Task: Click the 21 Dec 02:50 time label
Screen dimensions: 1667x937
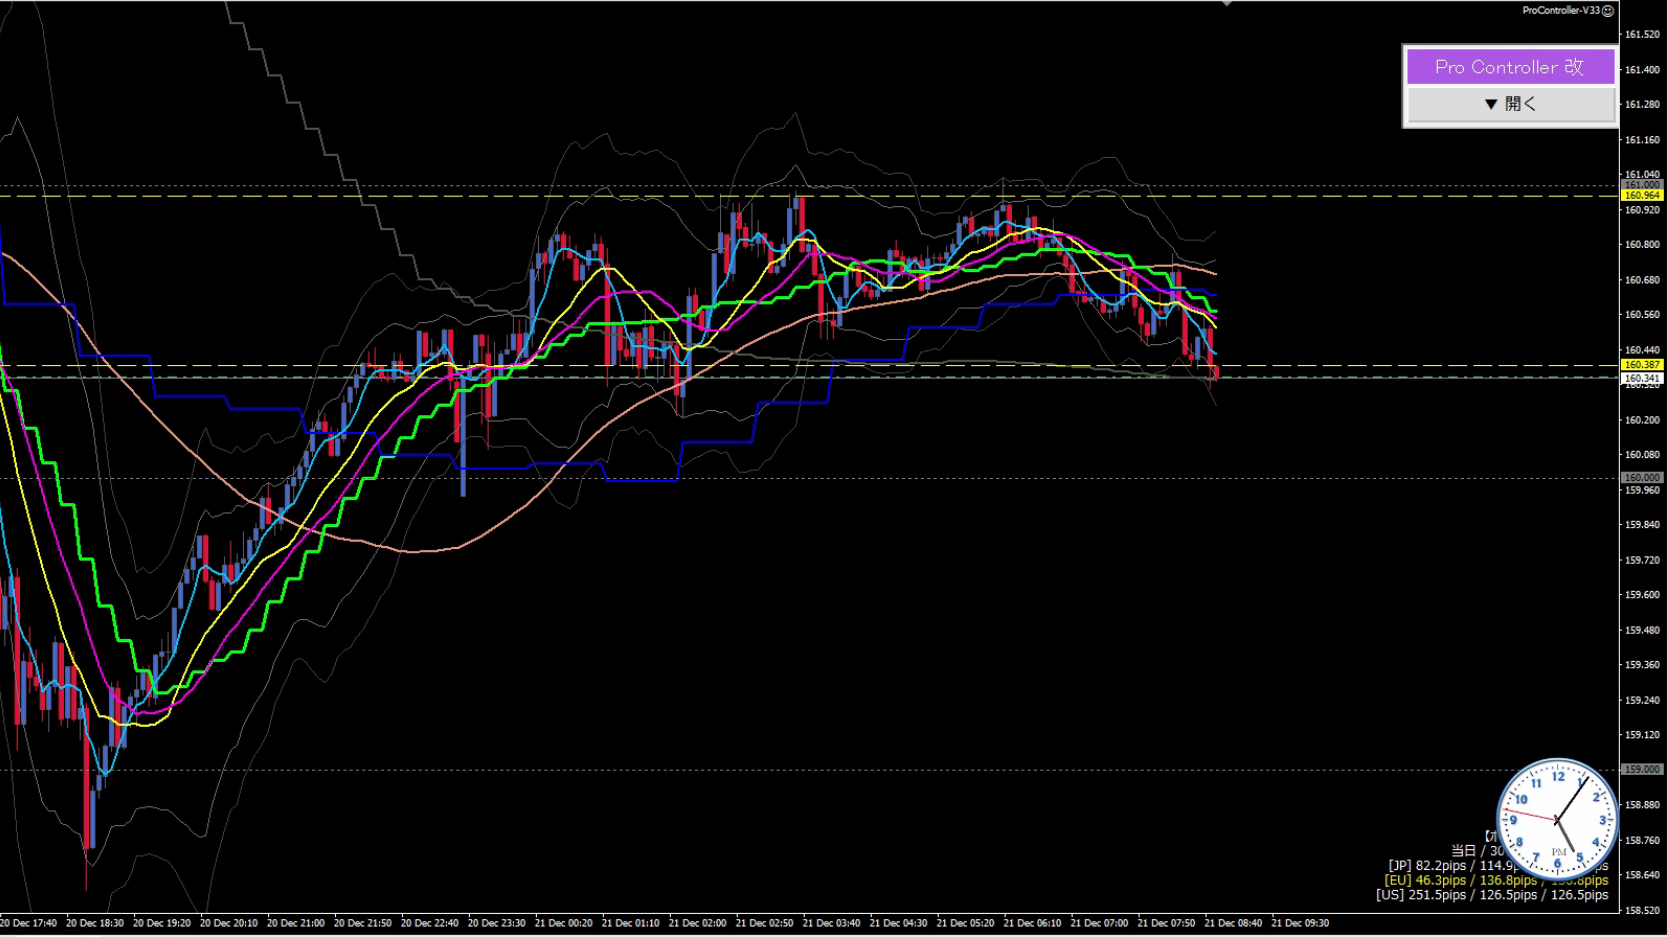Action: click(x=765, y=924)
